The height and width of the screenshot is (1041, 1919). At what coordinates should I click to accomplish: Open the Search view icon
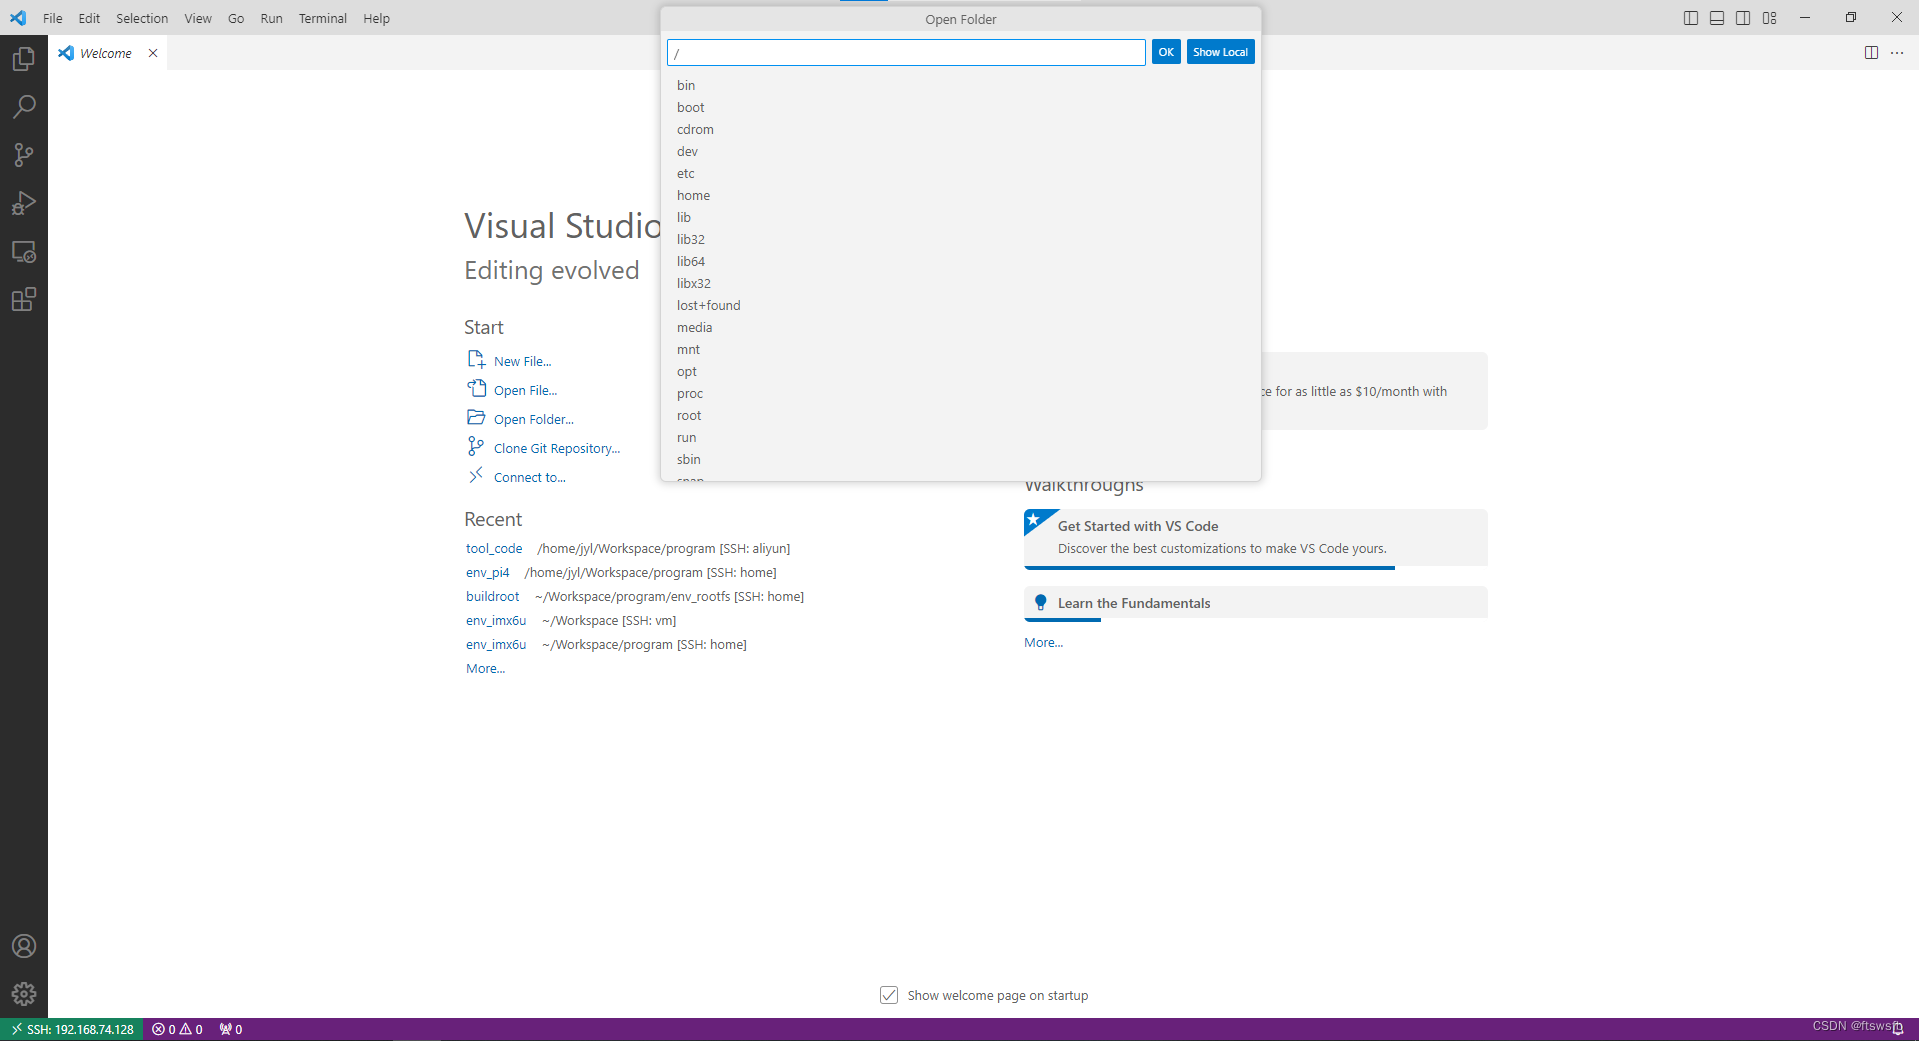pos(24,107)
